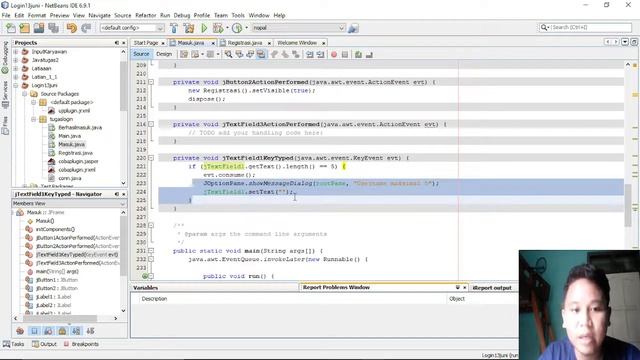Click the Projects panel vertical scrollbar
640x360 pixels.
click(x=123, y=85)
